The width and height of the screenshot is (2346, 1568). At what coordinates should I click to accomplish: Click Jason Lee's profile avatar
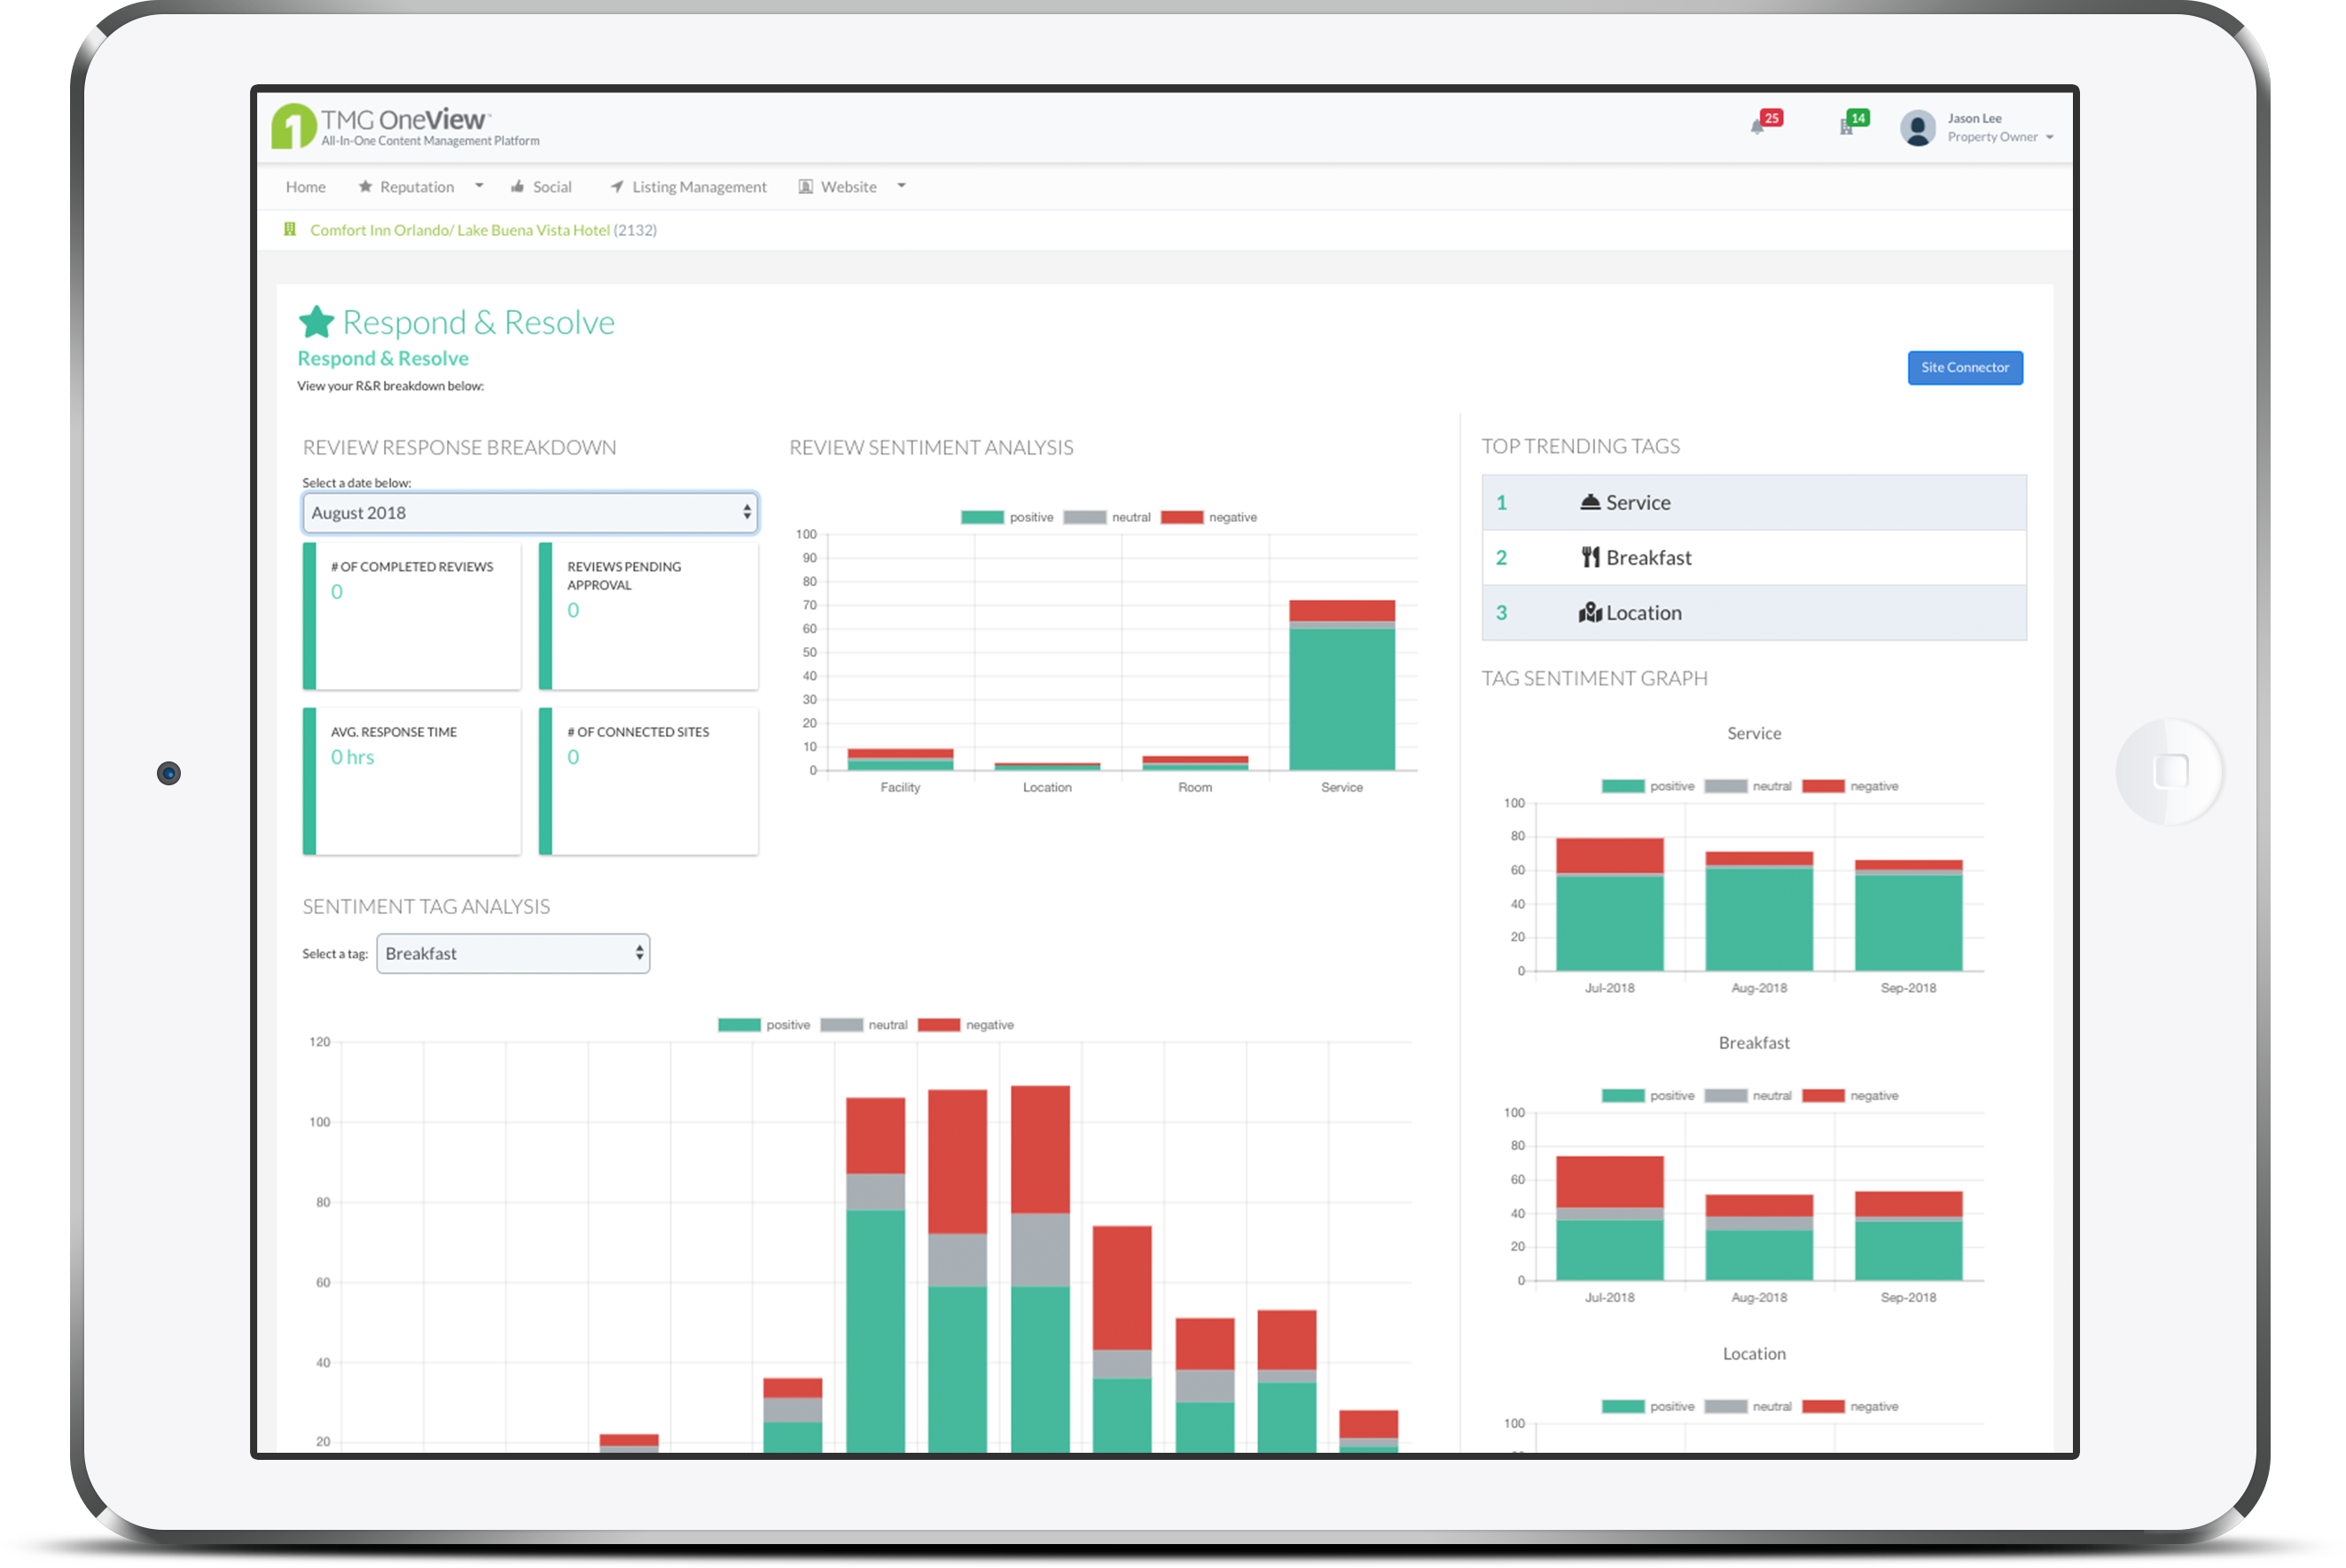(x=1917, y=128)
